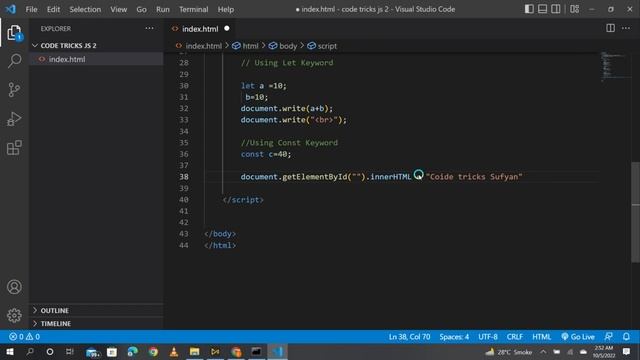The width and height of the screenshot is (640, 360).
Task: Click the VS Code logo icon
Action: point(10,9)
